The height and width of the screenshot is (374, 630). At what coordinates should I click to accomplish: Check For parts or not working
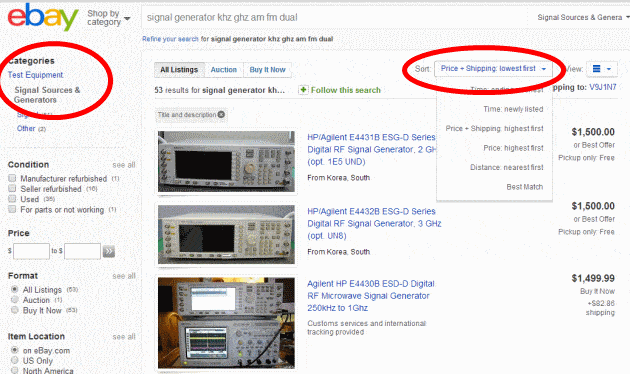(x=12, y=209)
